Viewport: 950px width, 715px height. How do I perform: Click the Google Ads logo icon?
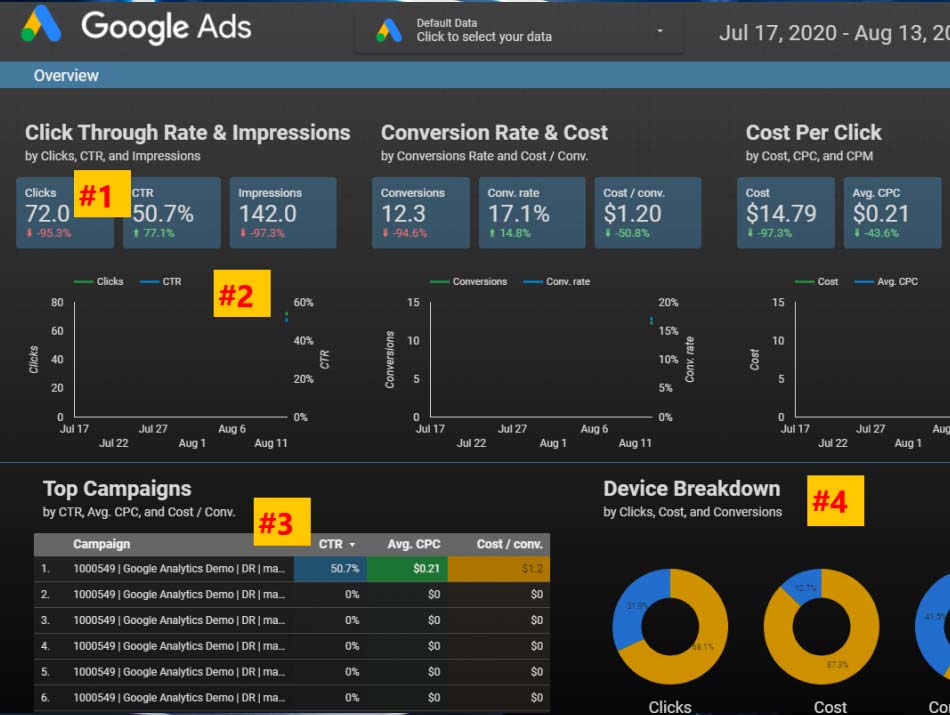pos(41,27)
